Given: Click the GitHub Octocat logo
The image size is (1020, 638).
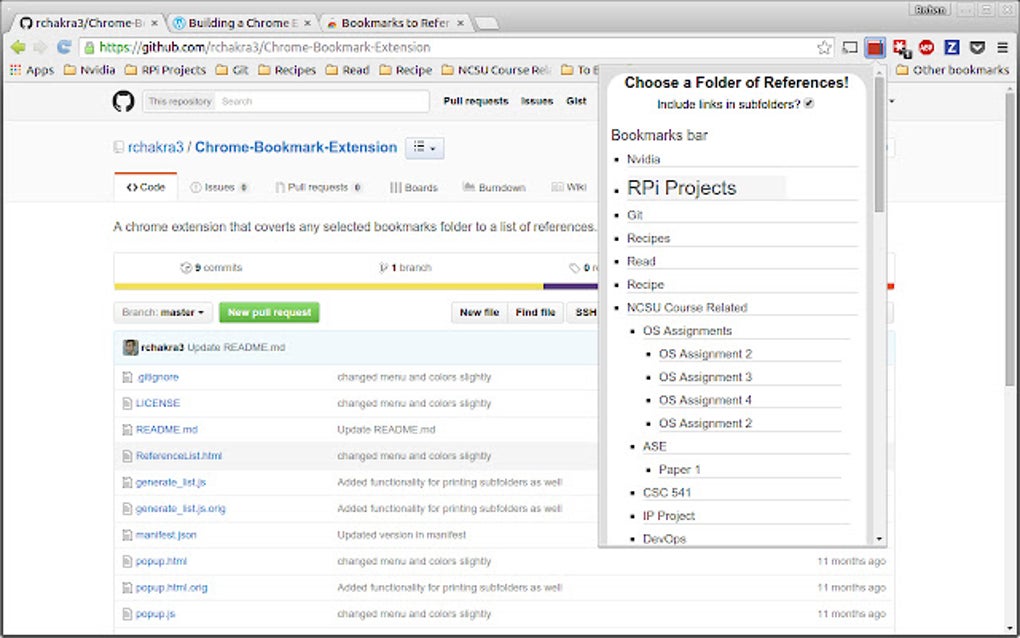Looking at the screenshot, I should click(x=123, y=101).
